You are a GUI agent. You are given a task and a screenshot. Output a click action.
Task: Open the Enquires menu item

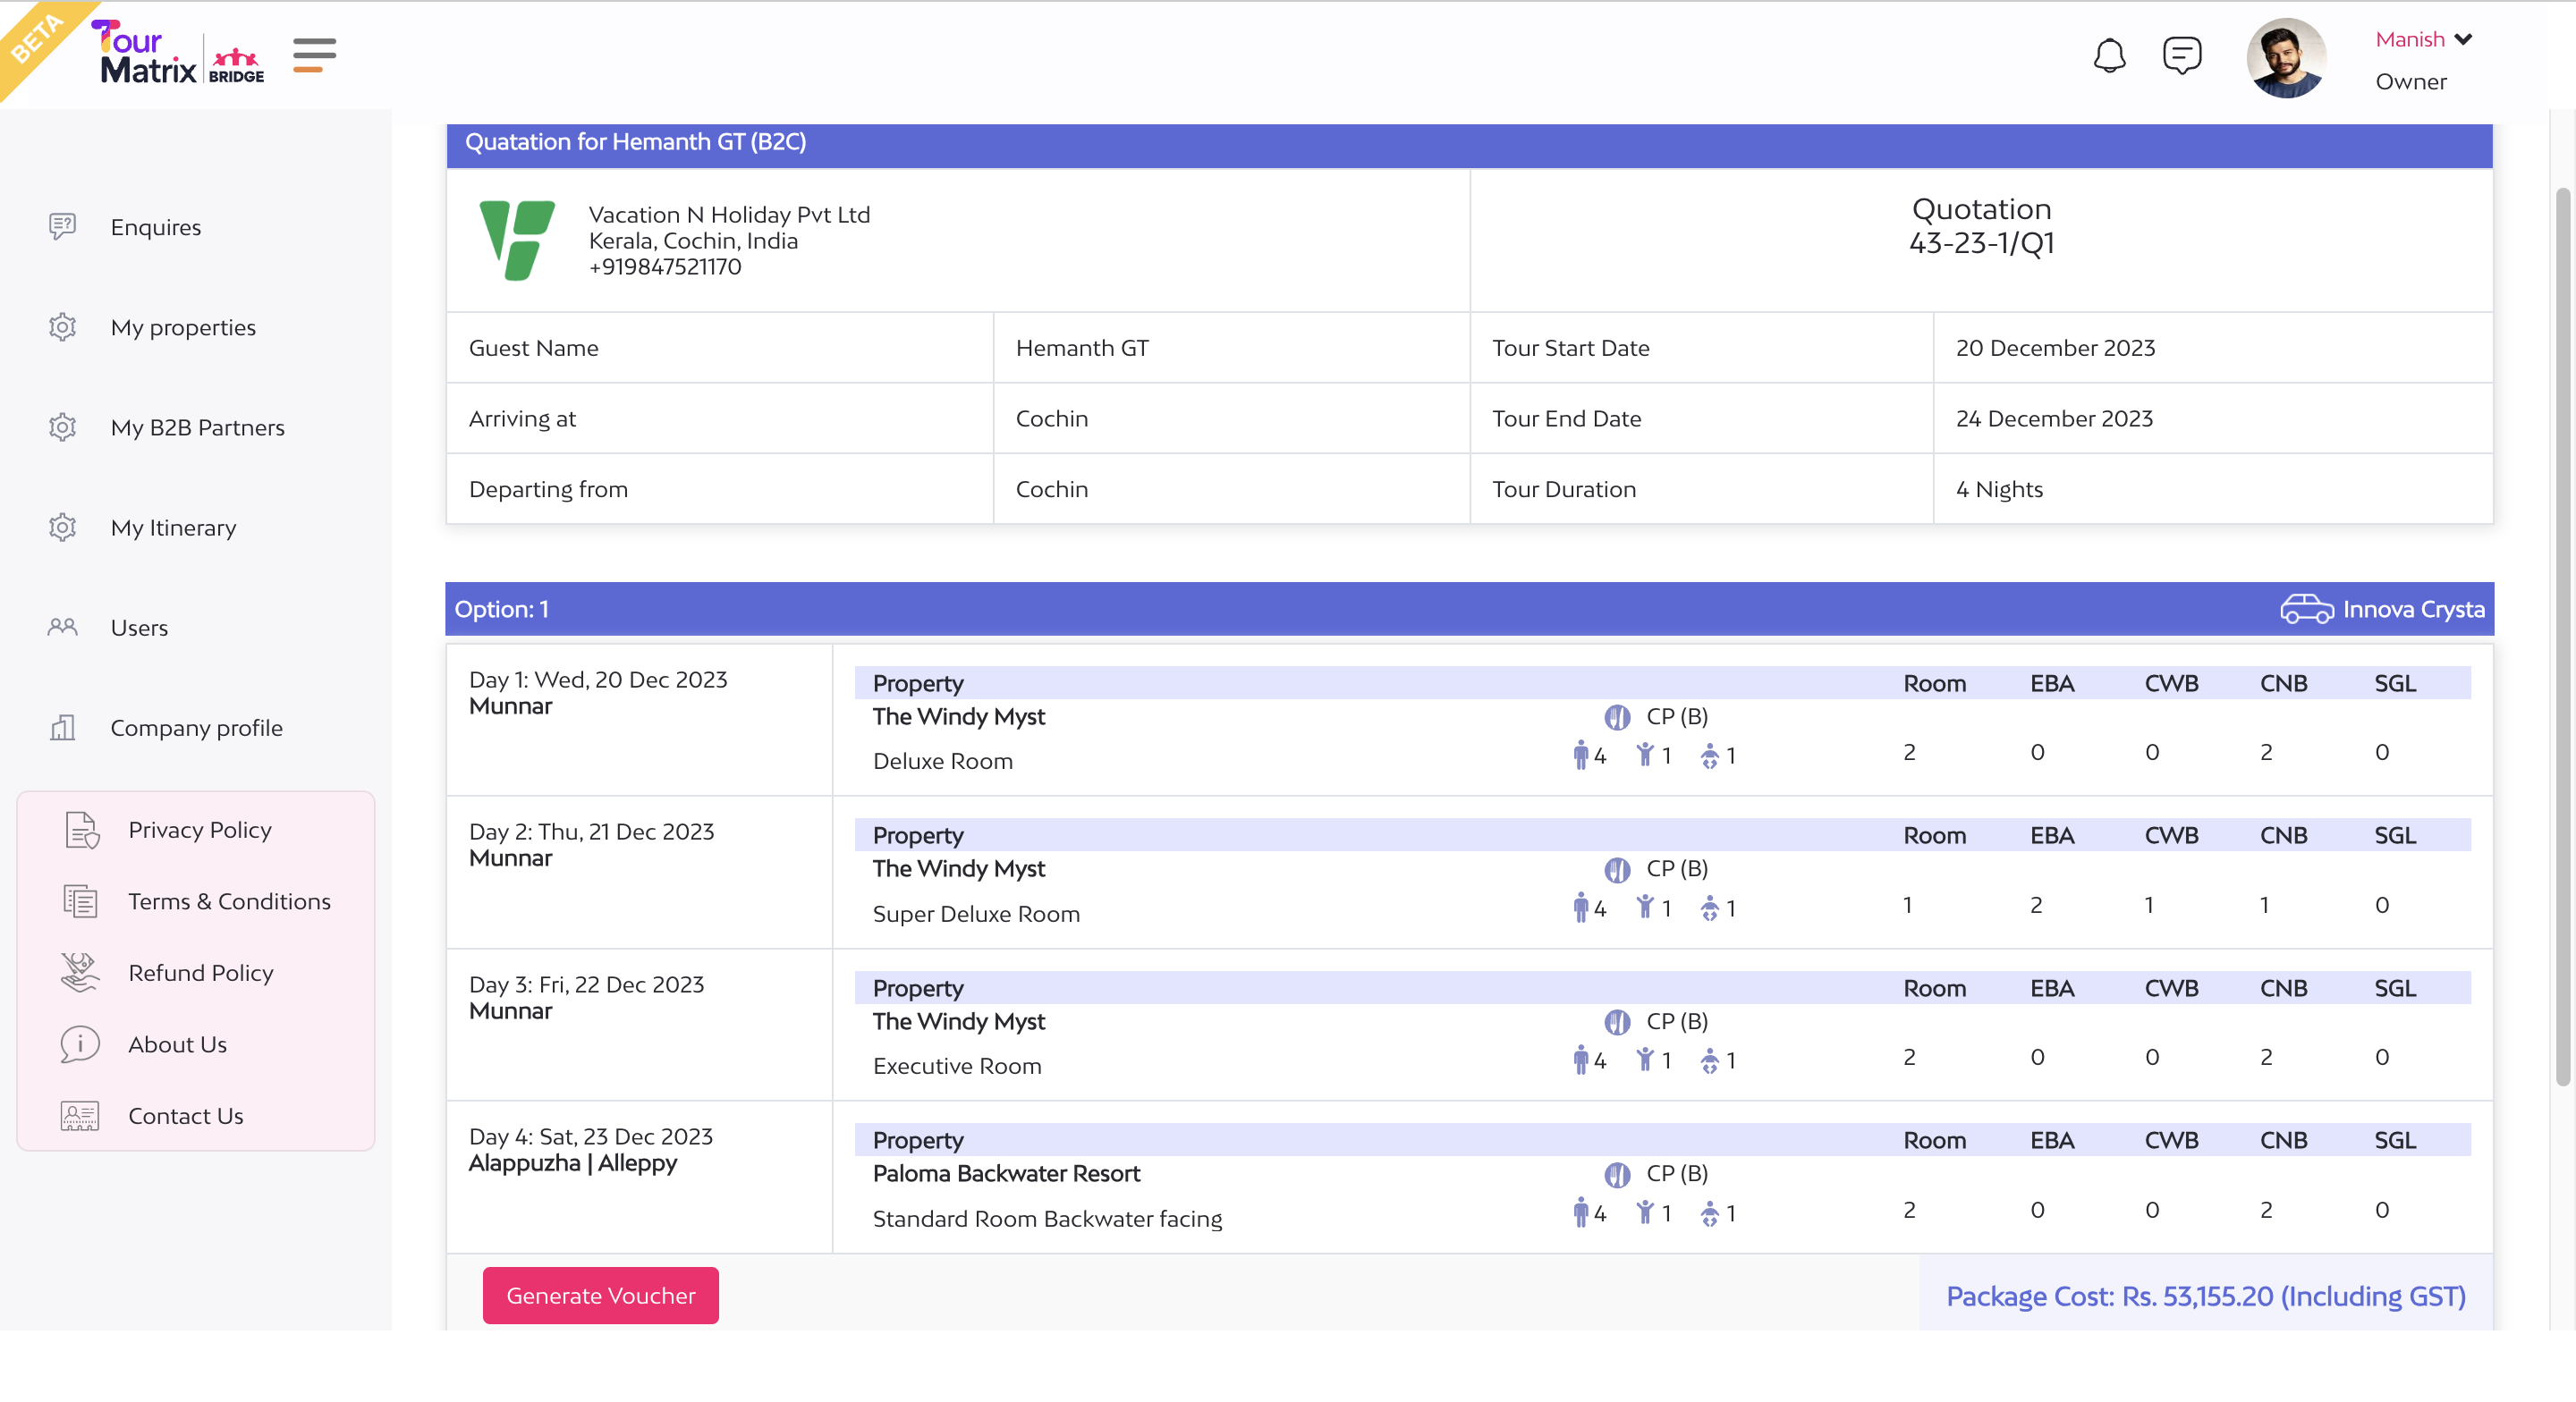coord(156,227)
